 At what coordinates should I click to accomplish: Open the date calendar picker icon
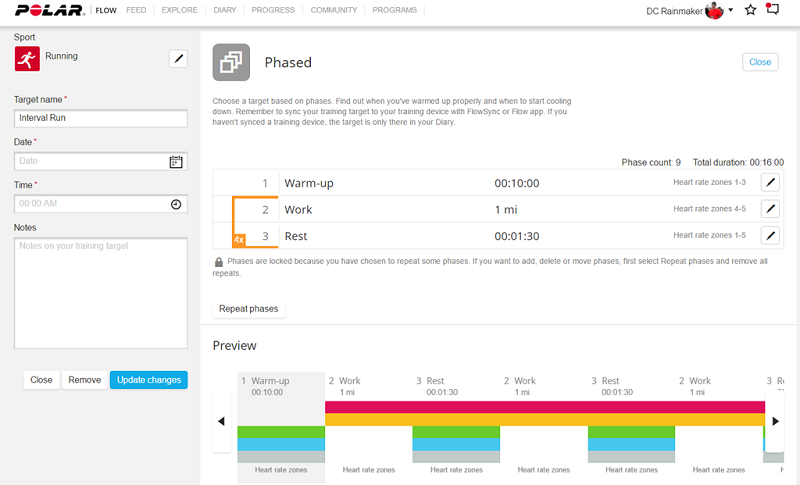tap(176, 162)
